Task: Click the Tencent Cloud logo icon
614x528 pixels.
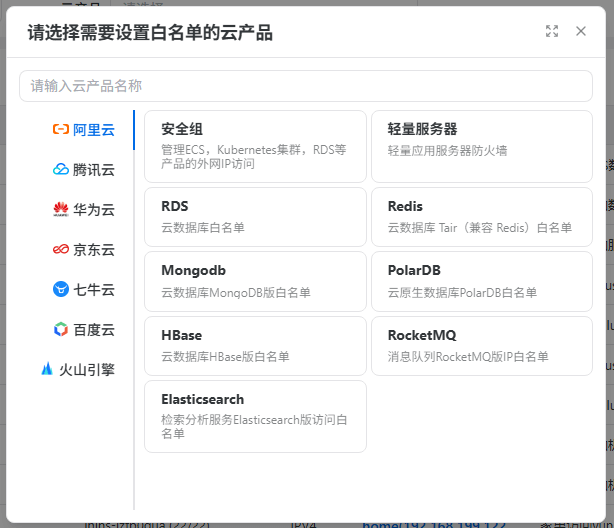Action: [x=61, y=170]
